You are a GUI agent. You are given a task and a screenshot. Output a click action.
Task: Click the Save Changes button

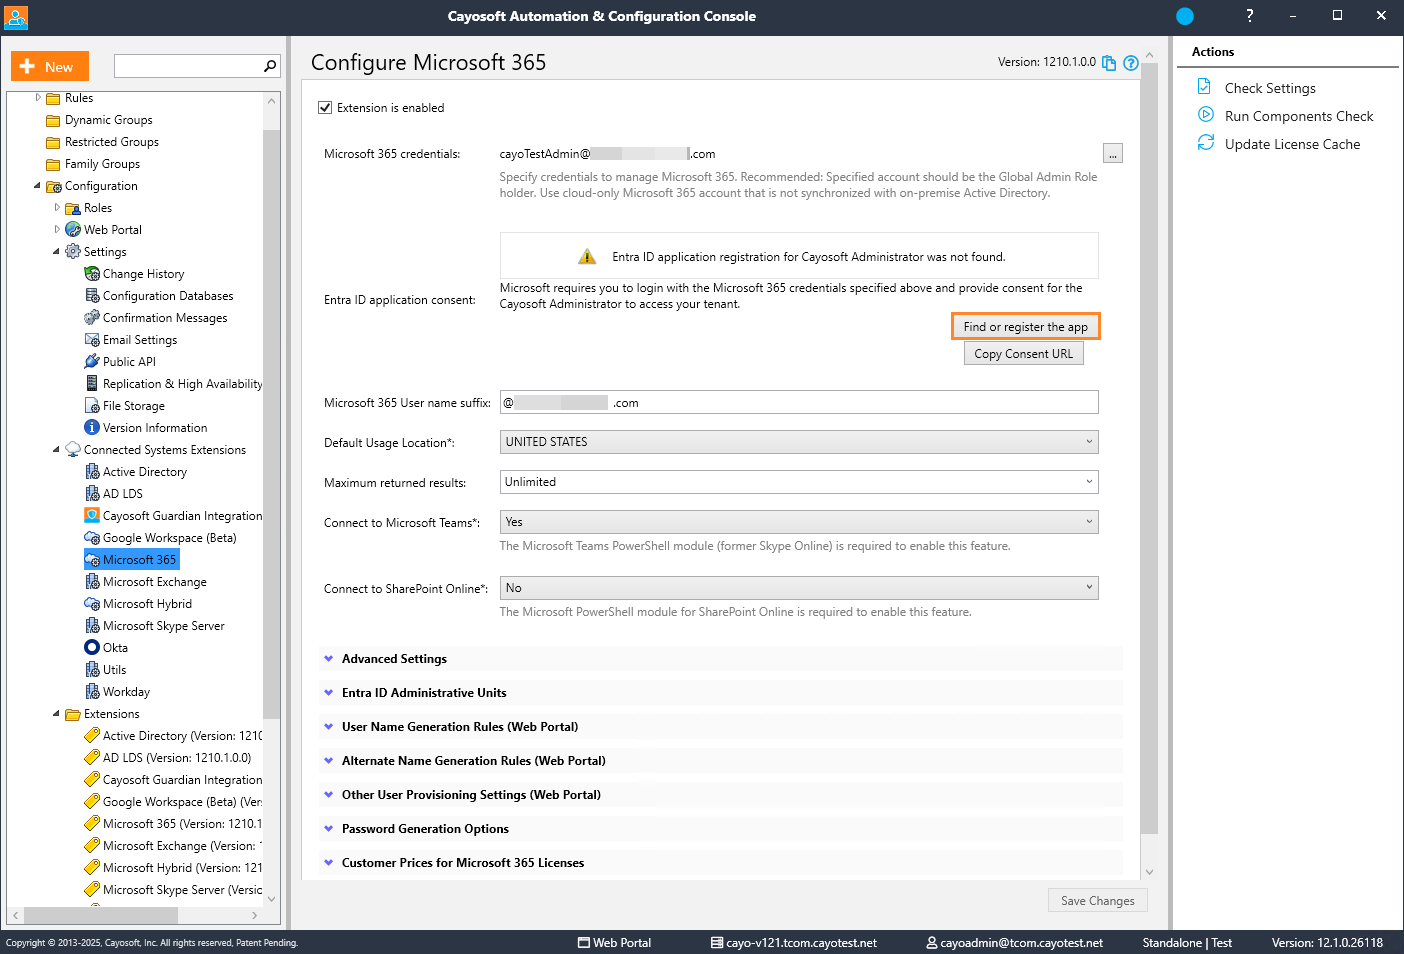[1097, 900]
